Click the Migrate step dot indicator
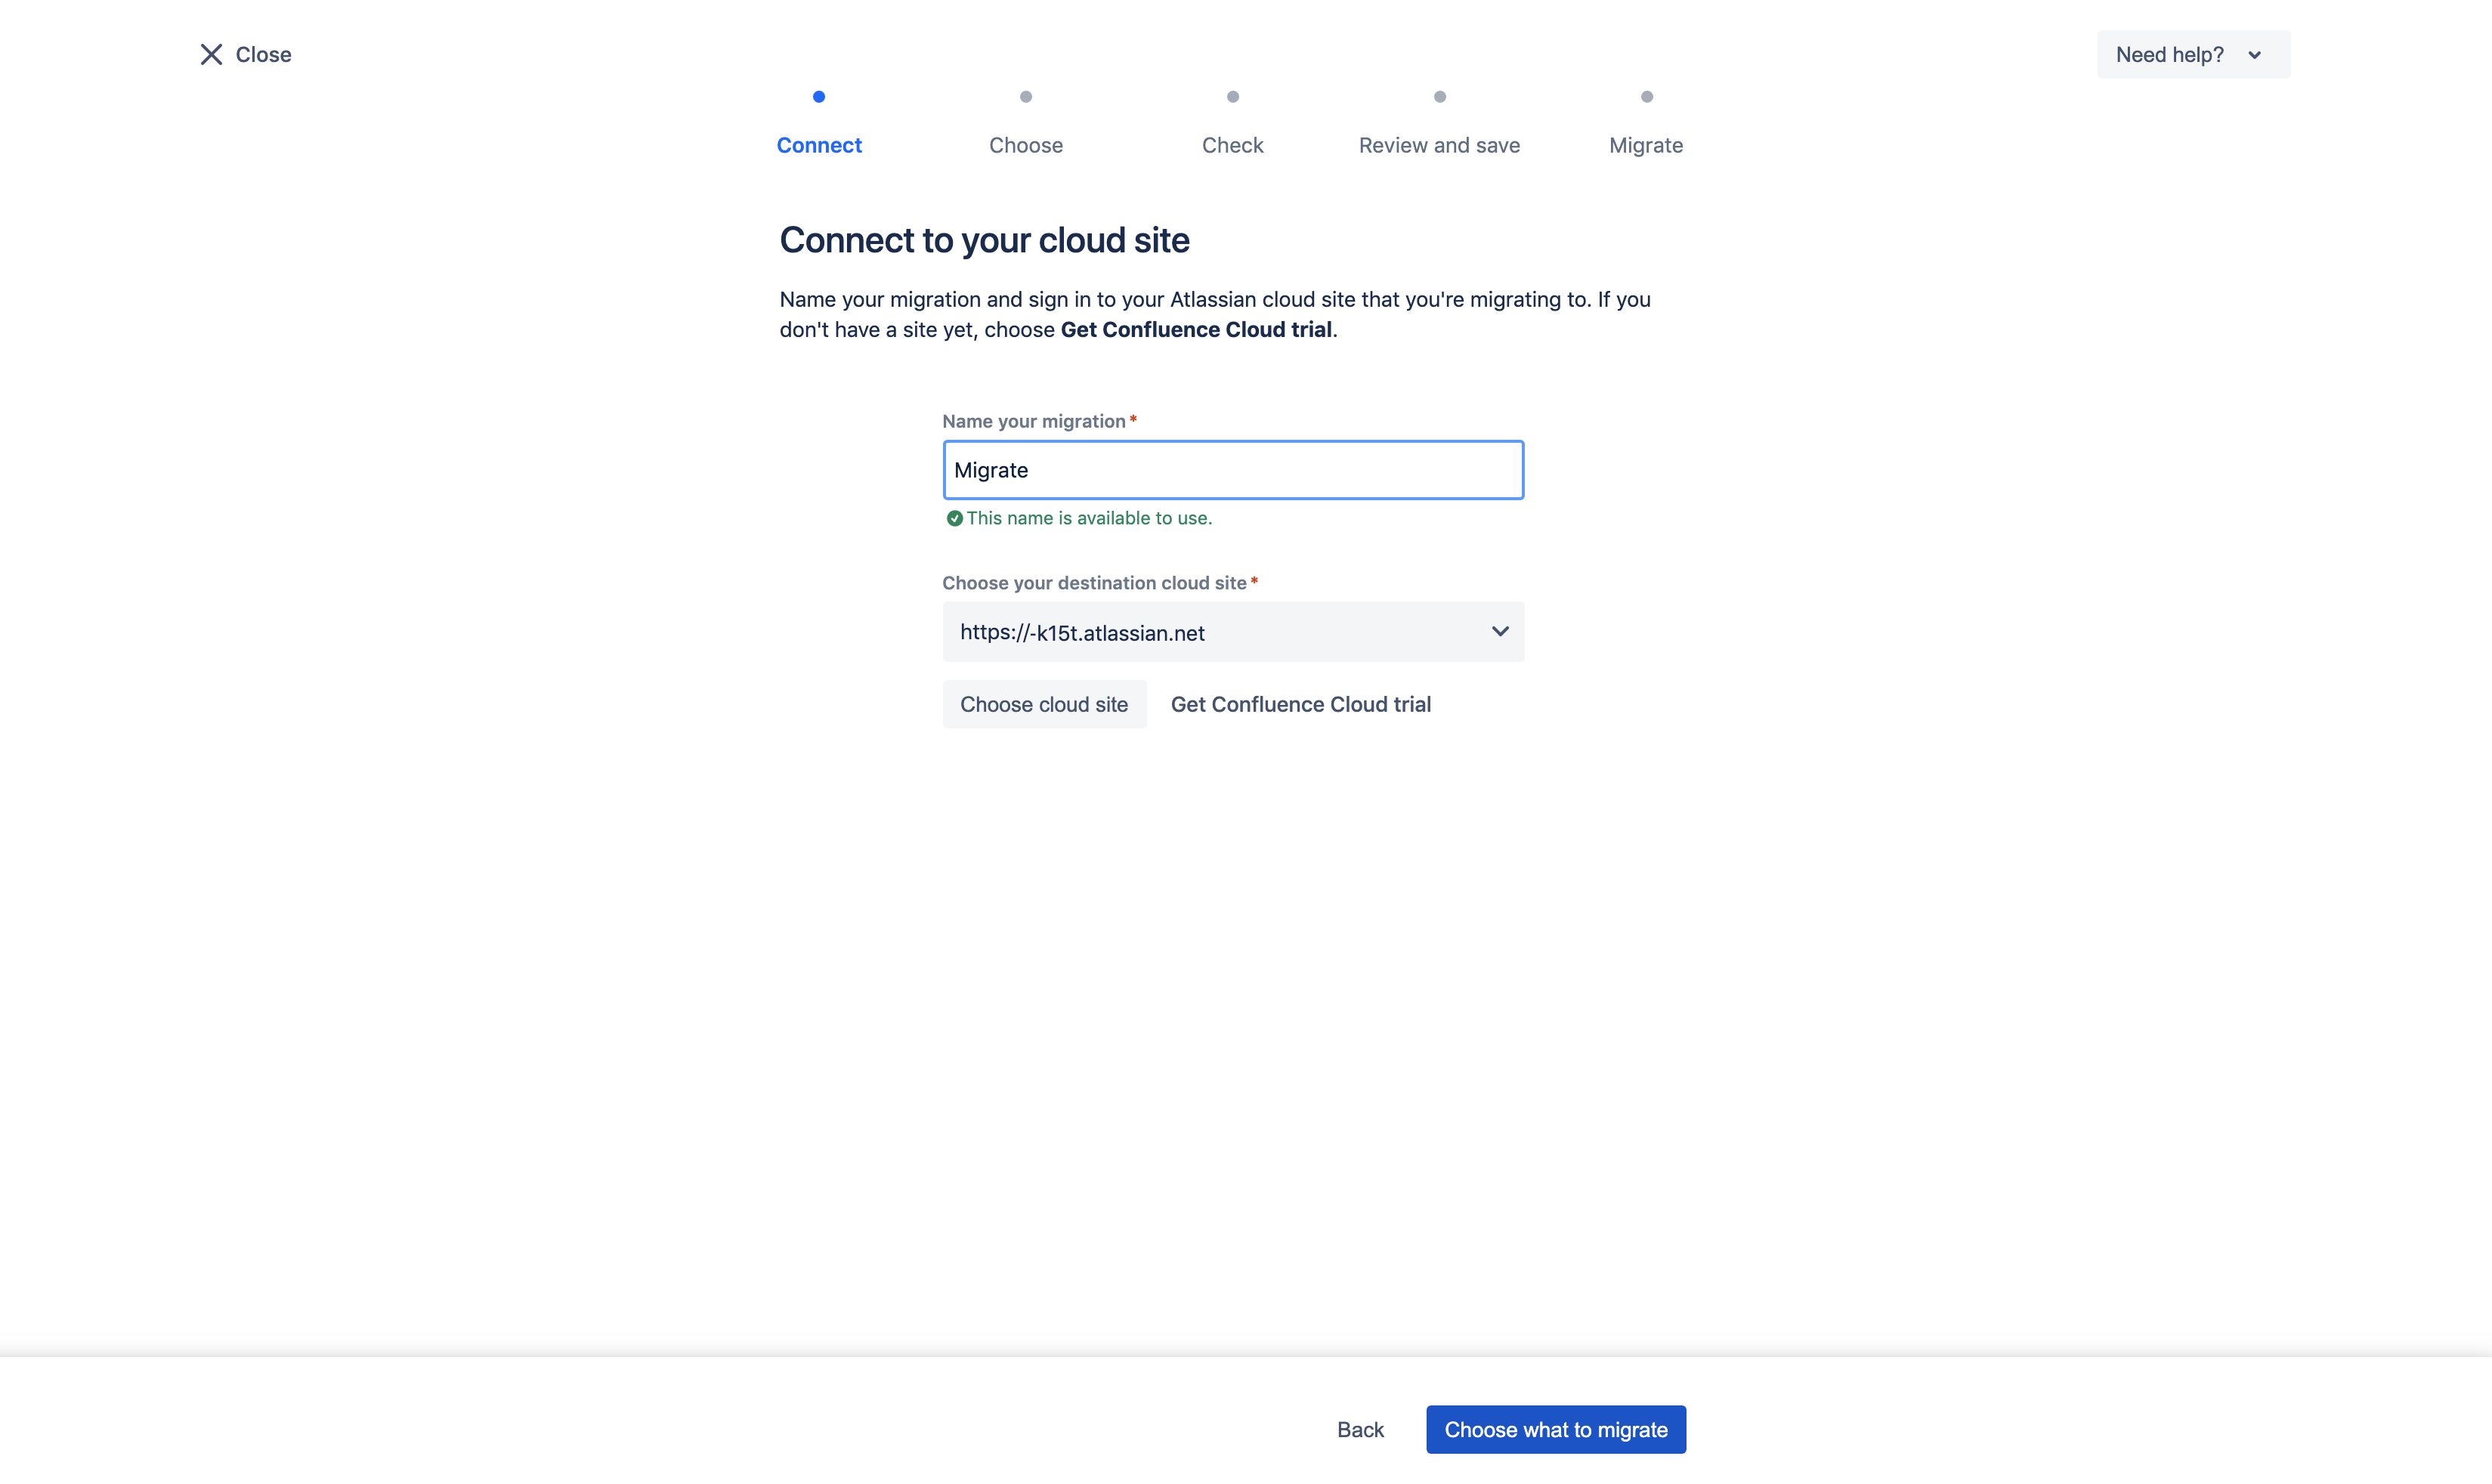This screenshot has width=2492, height=1484. pyautogui.click(x=1646, y=97)
